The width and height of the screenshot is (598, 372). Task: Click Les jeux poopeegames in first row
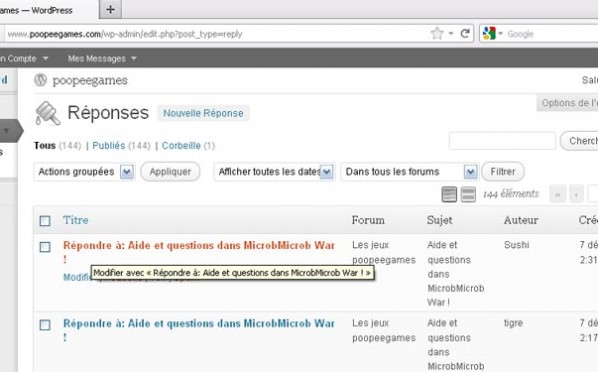point(384,252)
